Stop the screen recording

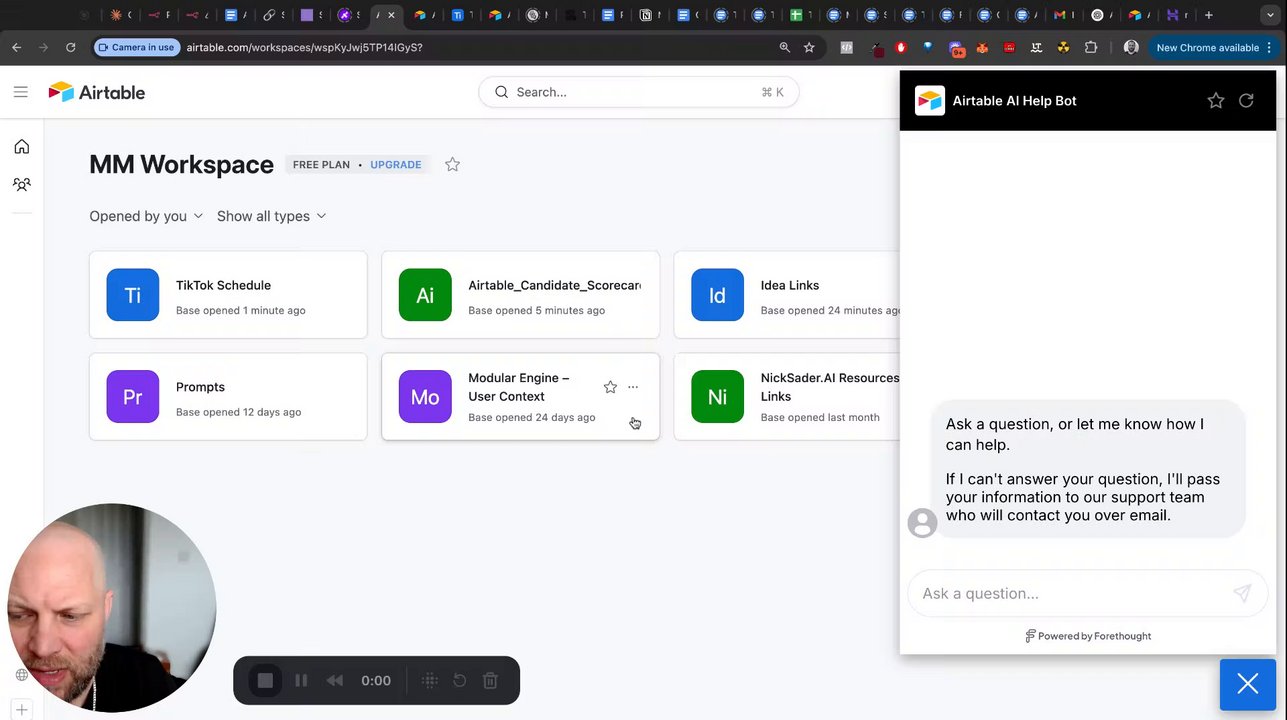(x=265, y=681)
